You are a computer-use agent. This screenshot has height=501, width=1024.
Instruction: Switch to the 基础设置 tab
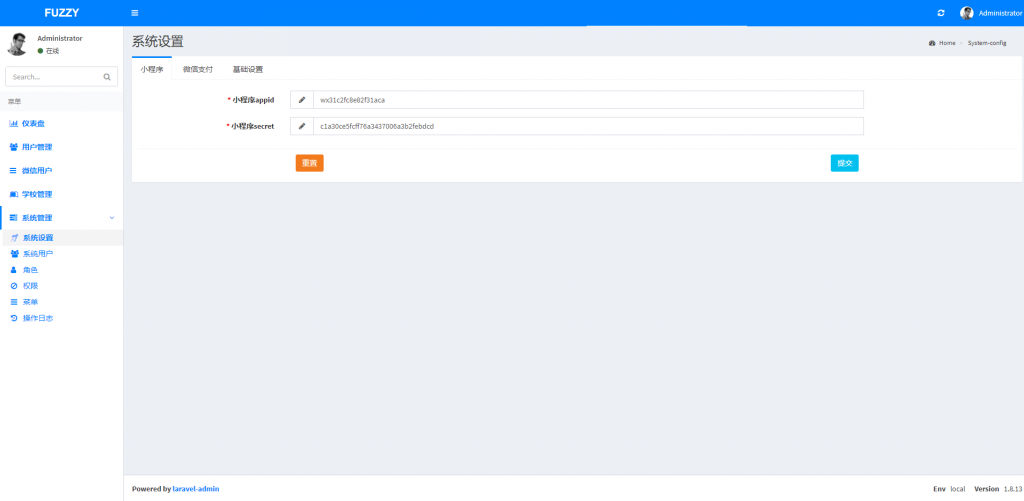point(247,70)
